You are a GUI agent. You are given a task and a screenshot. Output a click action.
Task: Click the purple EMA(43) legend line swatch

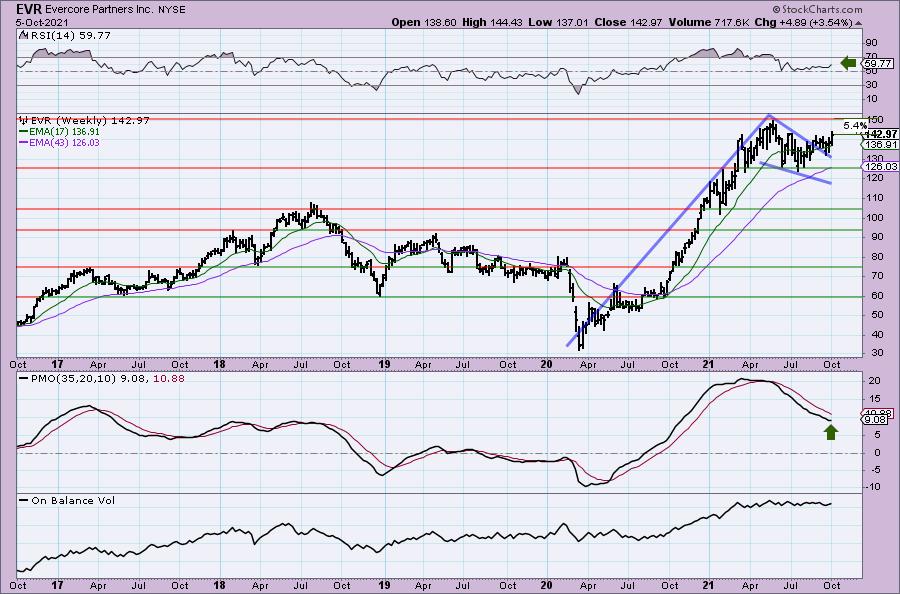click(24, 142)
